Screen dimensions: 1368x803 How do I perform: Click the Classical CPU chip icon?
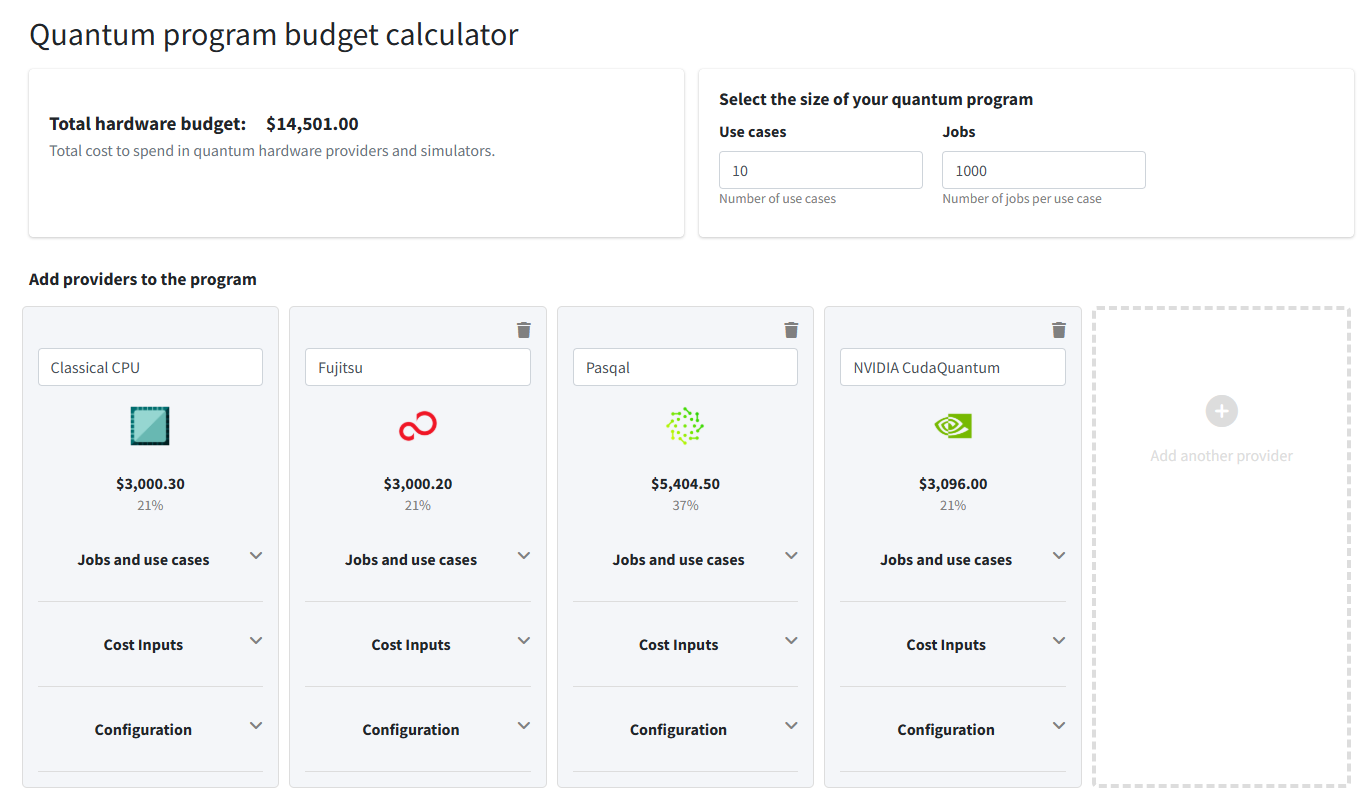click(x=150, y=426)
